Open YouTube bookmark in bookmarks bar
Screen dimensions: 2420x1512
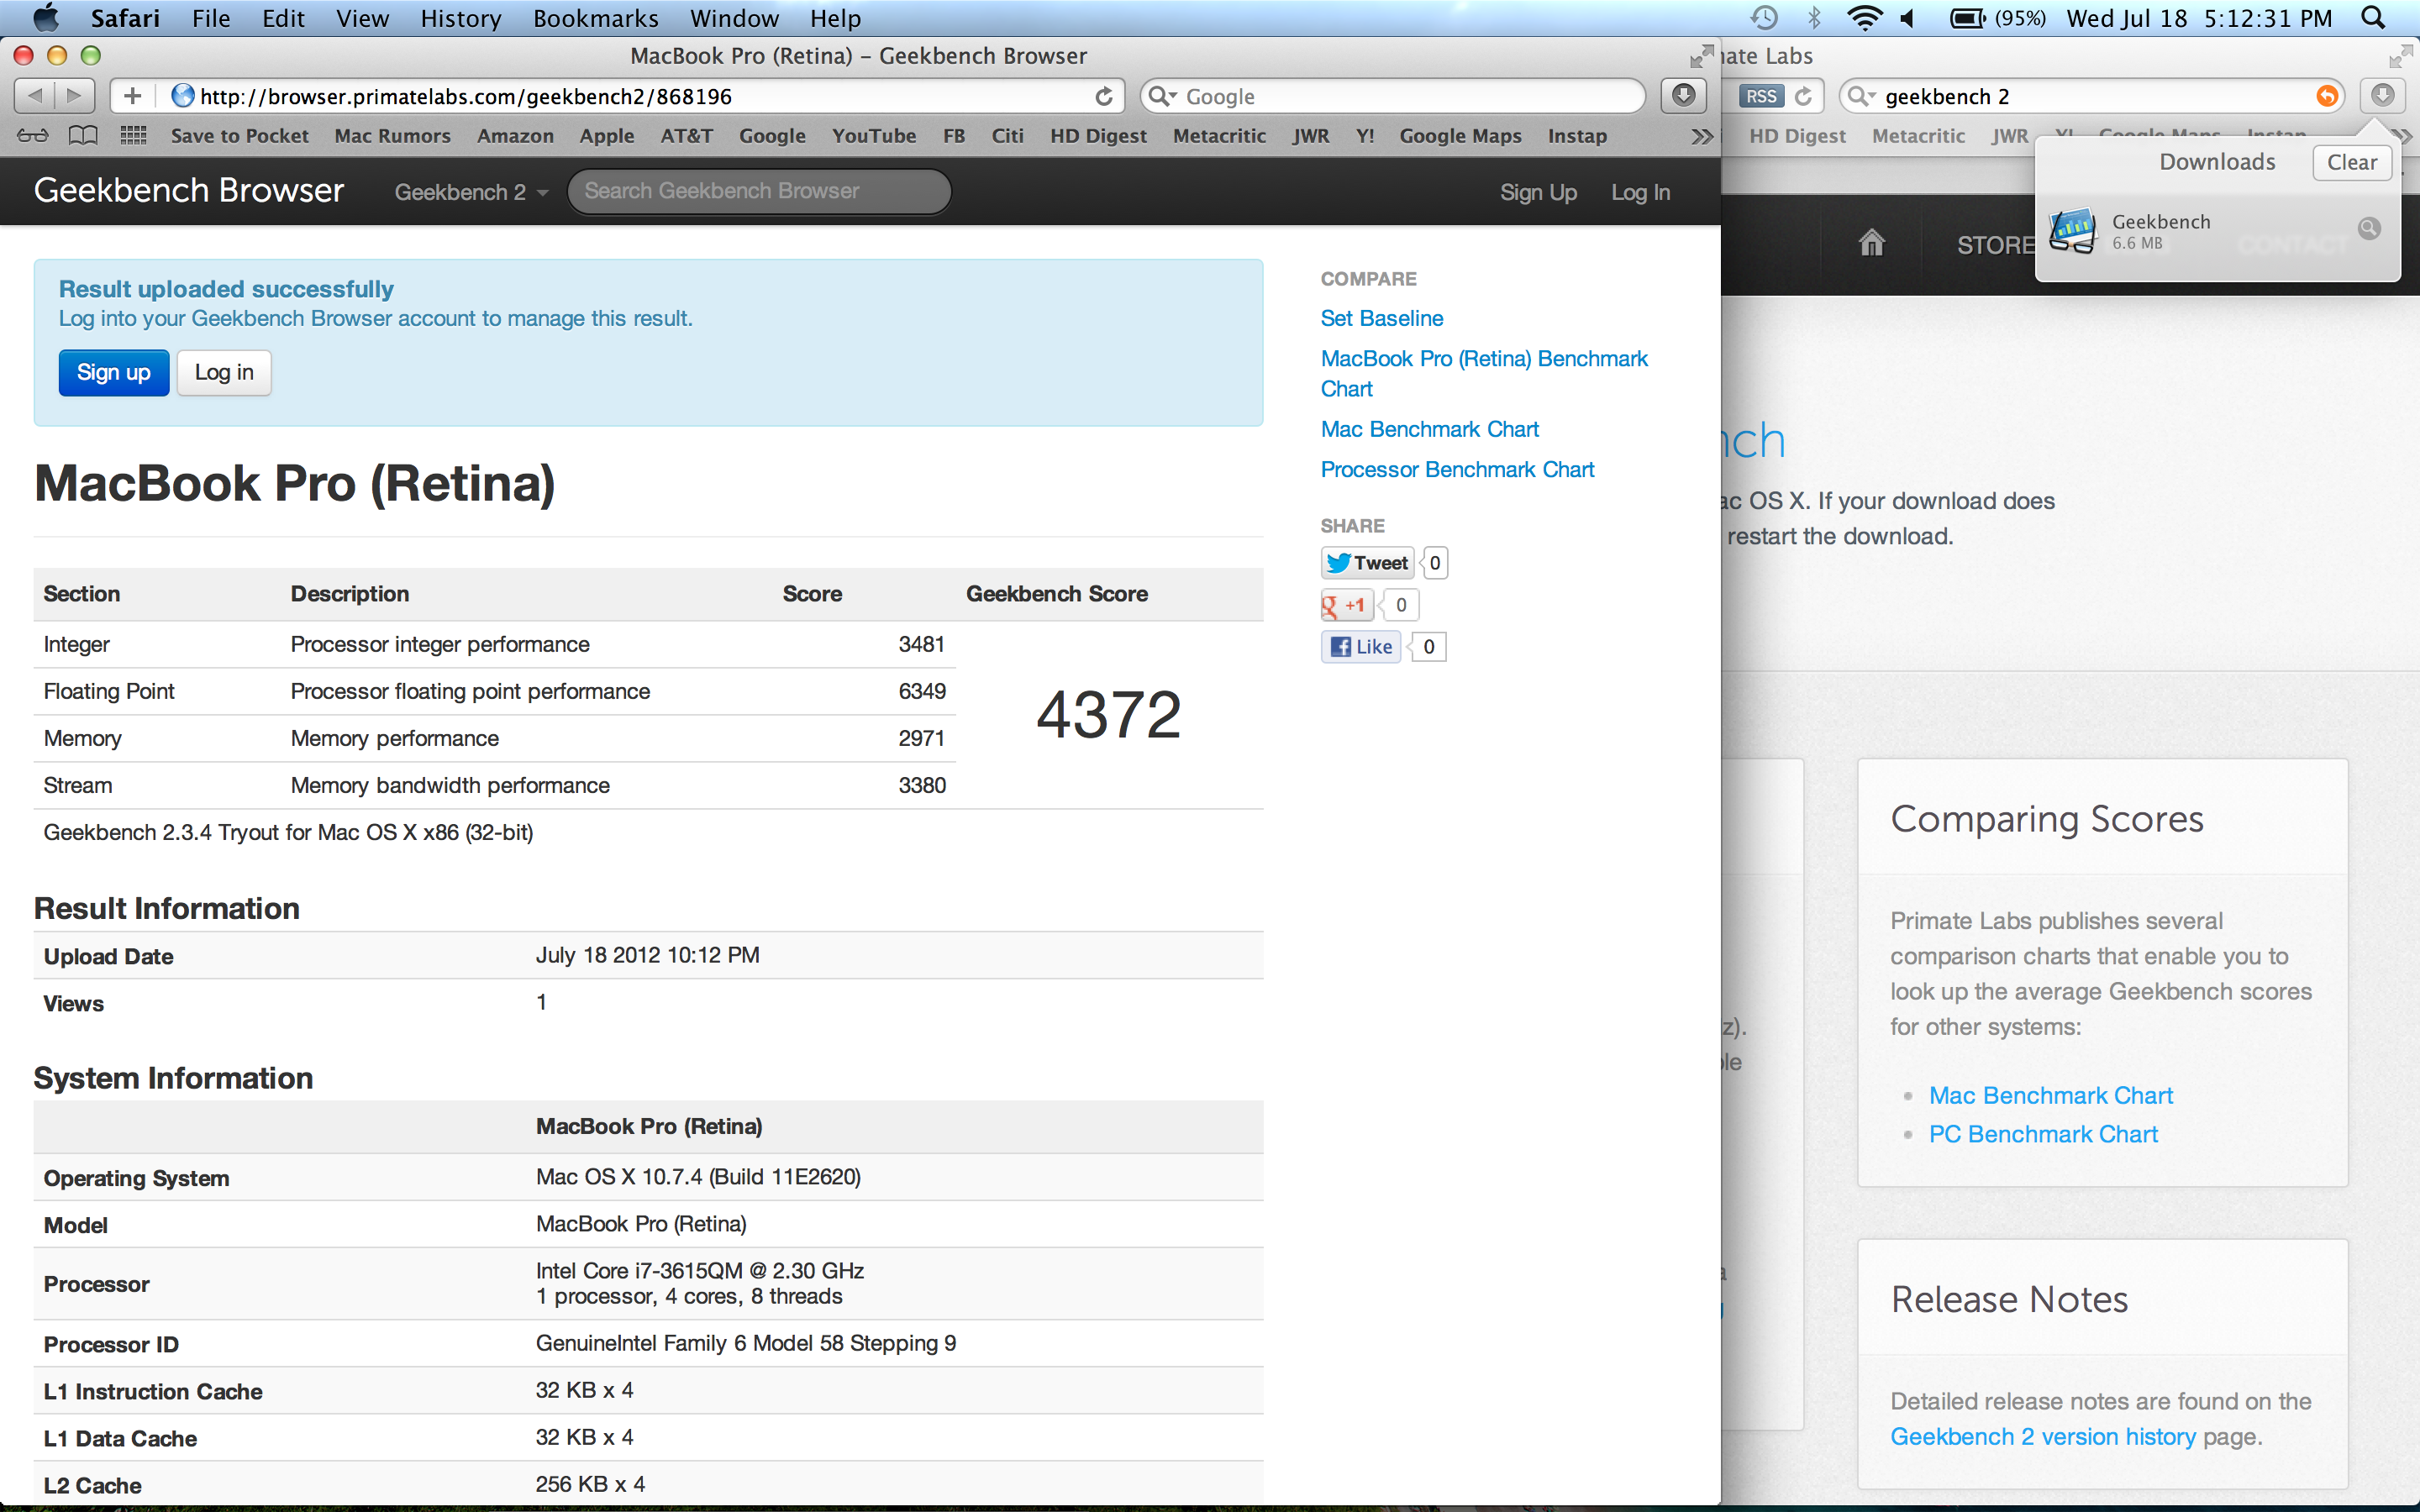(874, 136)
